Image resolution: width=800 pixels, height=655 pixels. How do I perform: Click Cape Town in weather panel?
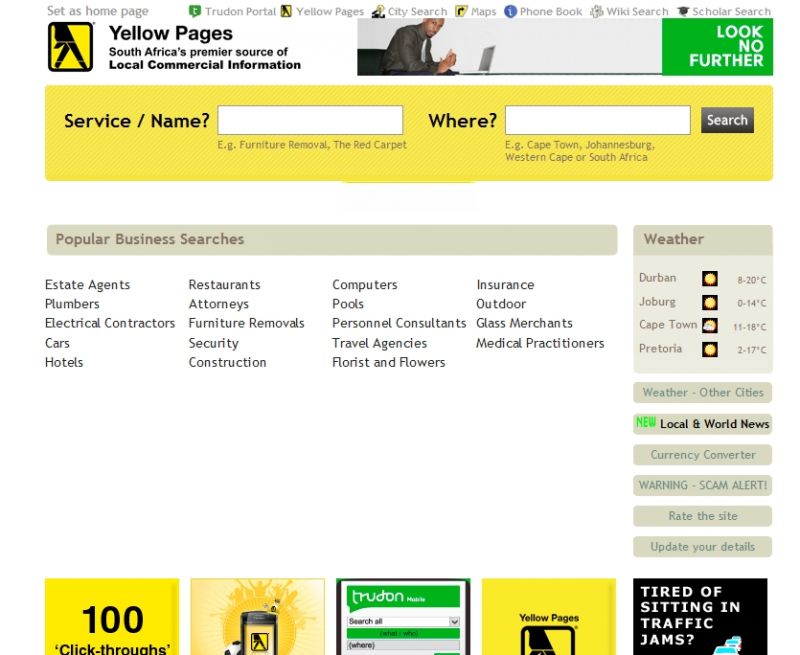tap(667, 325)
